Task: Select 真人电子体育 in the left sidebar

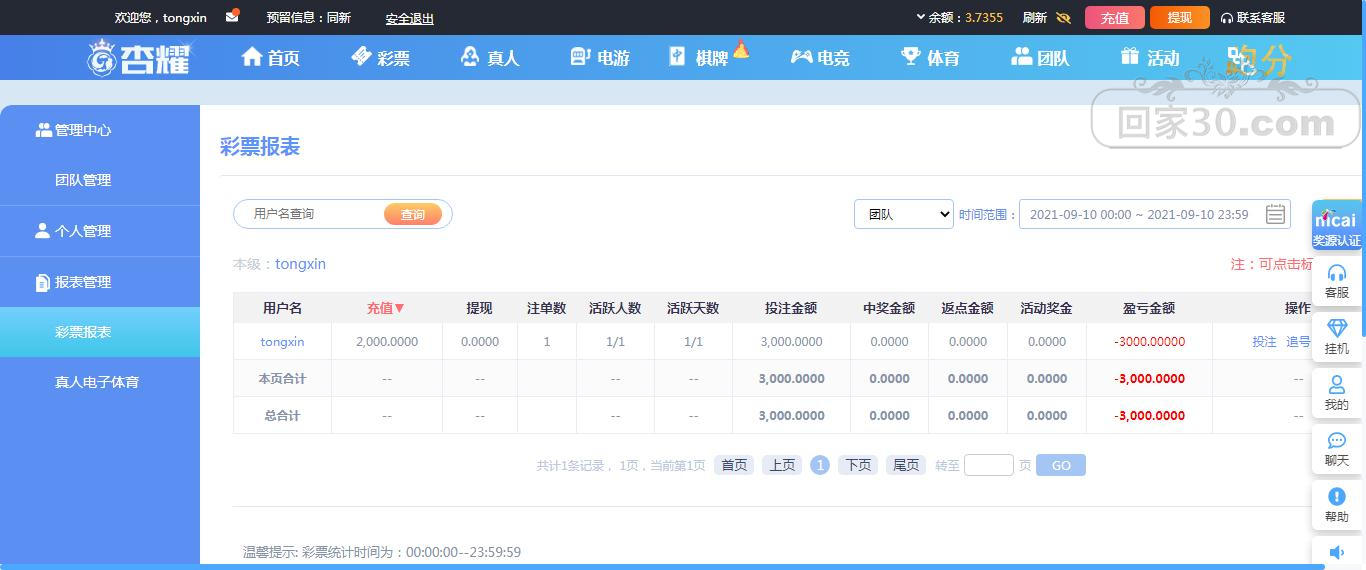Action: click(97, 382)
